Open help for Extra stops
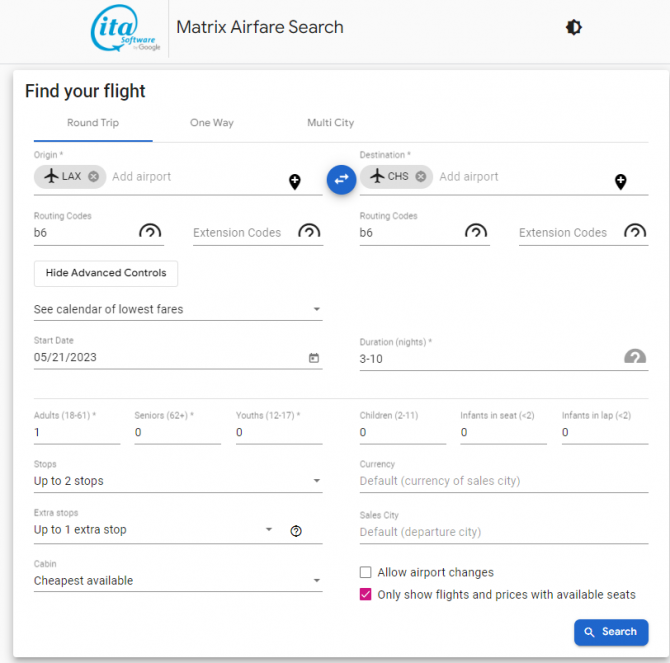Image resolution: width=670 pixels, height=663 pixels. pos(296,531)
